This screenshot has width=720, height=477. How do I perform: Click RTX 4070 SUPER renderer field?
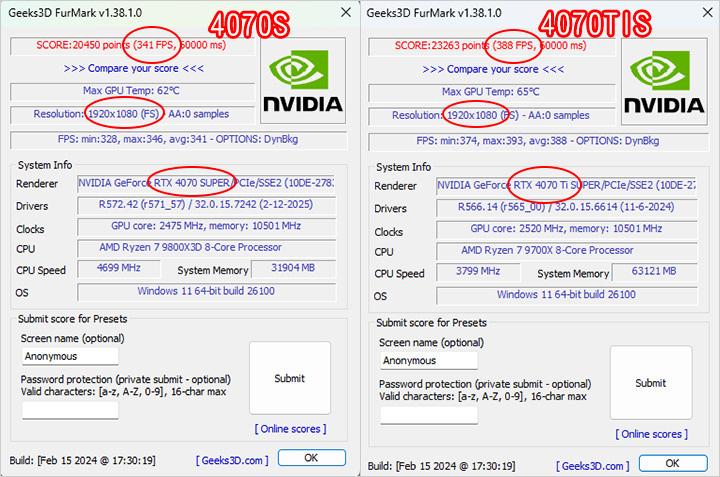pos(207,183)
